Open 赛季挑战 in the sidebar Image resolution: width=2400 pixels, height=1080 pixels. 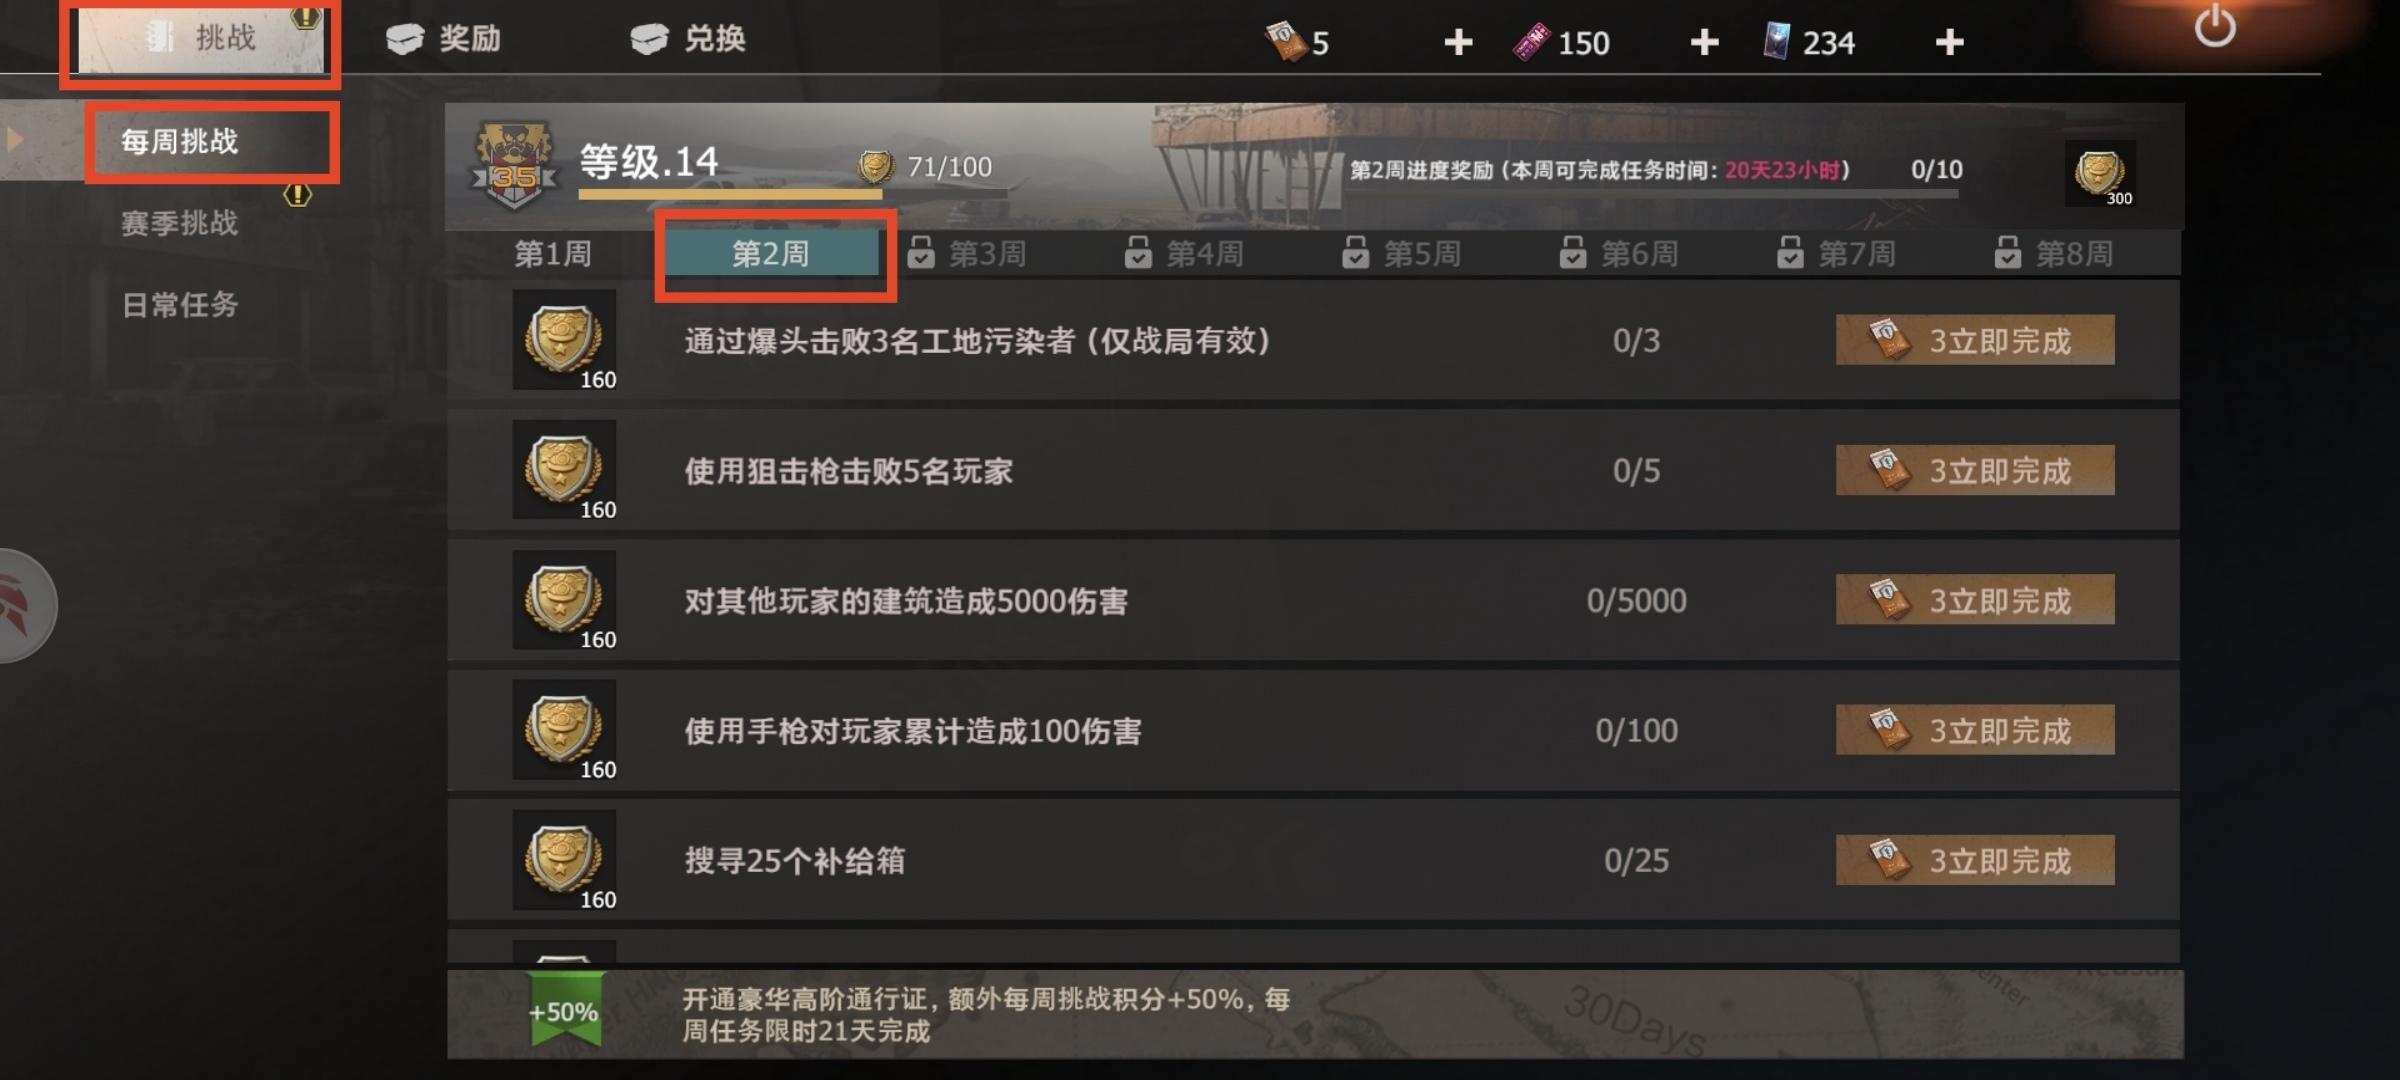pyautogui.click(x=180, y=222)
